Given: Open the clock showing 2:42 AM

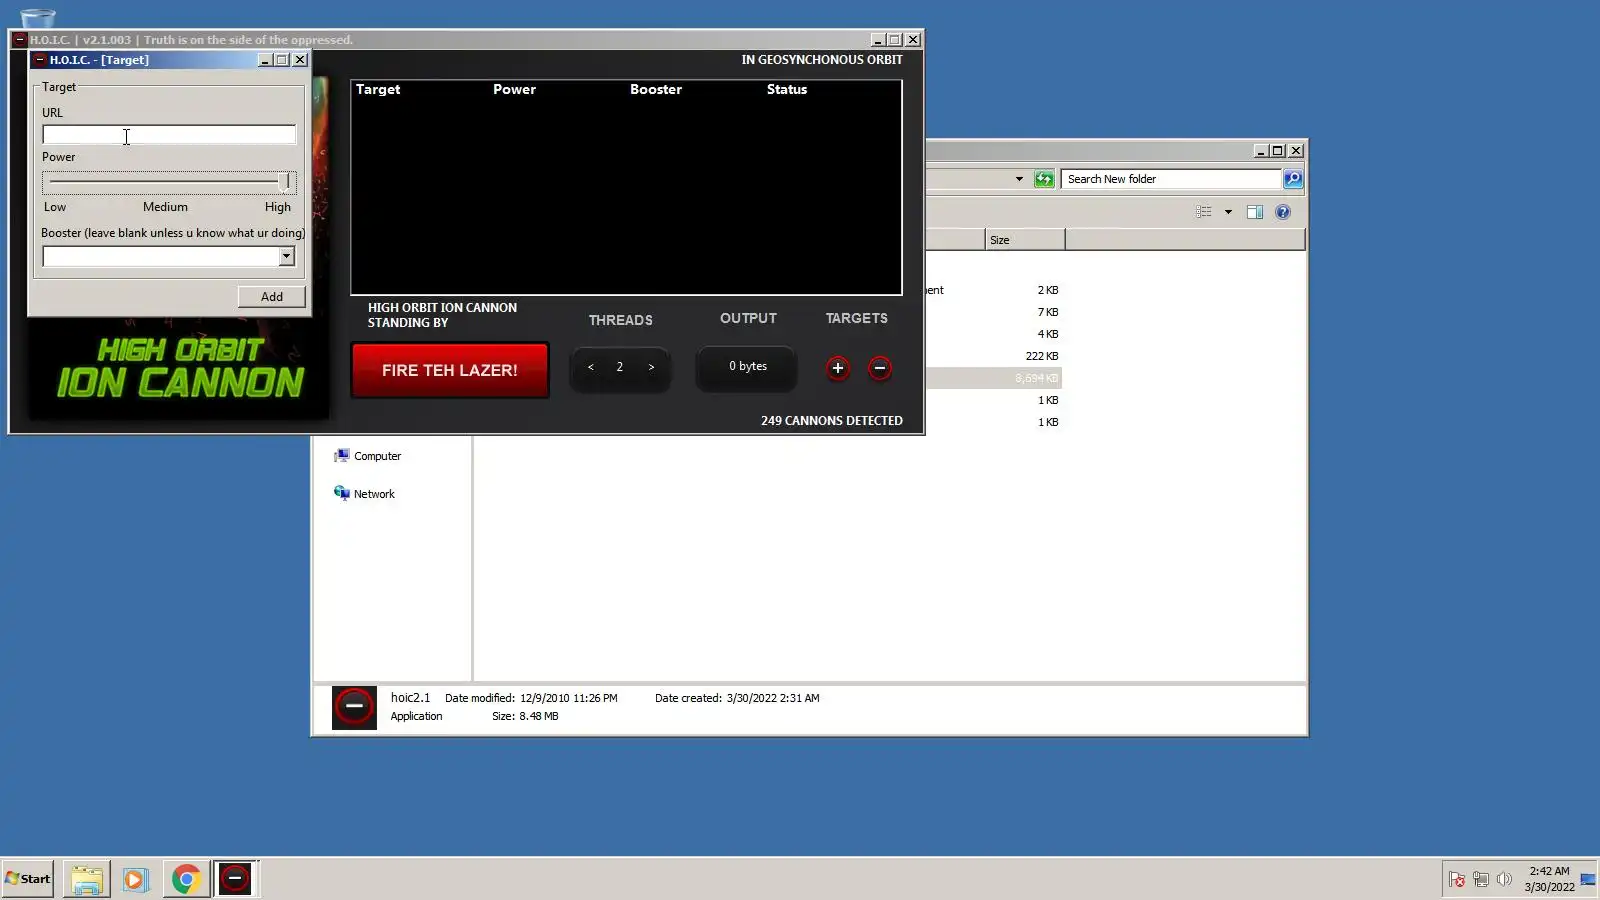Looking at the screenshot, I should coord(1549,879).
